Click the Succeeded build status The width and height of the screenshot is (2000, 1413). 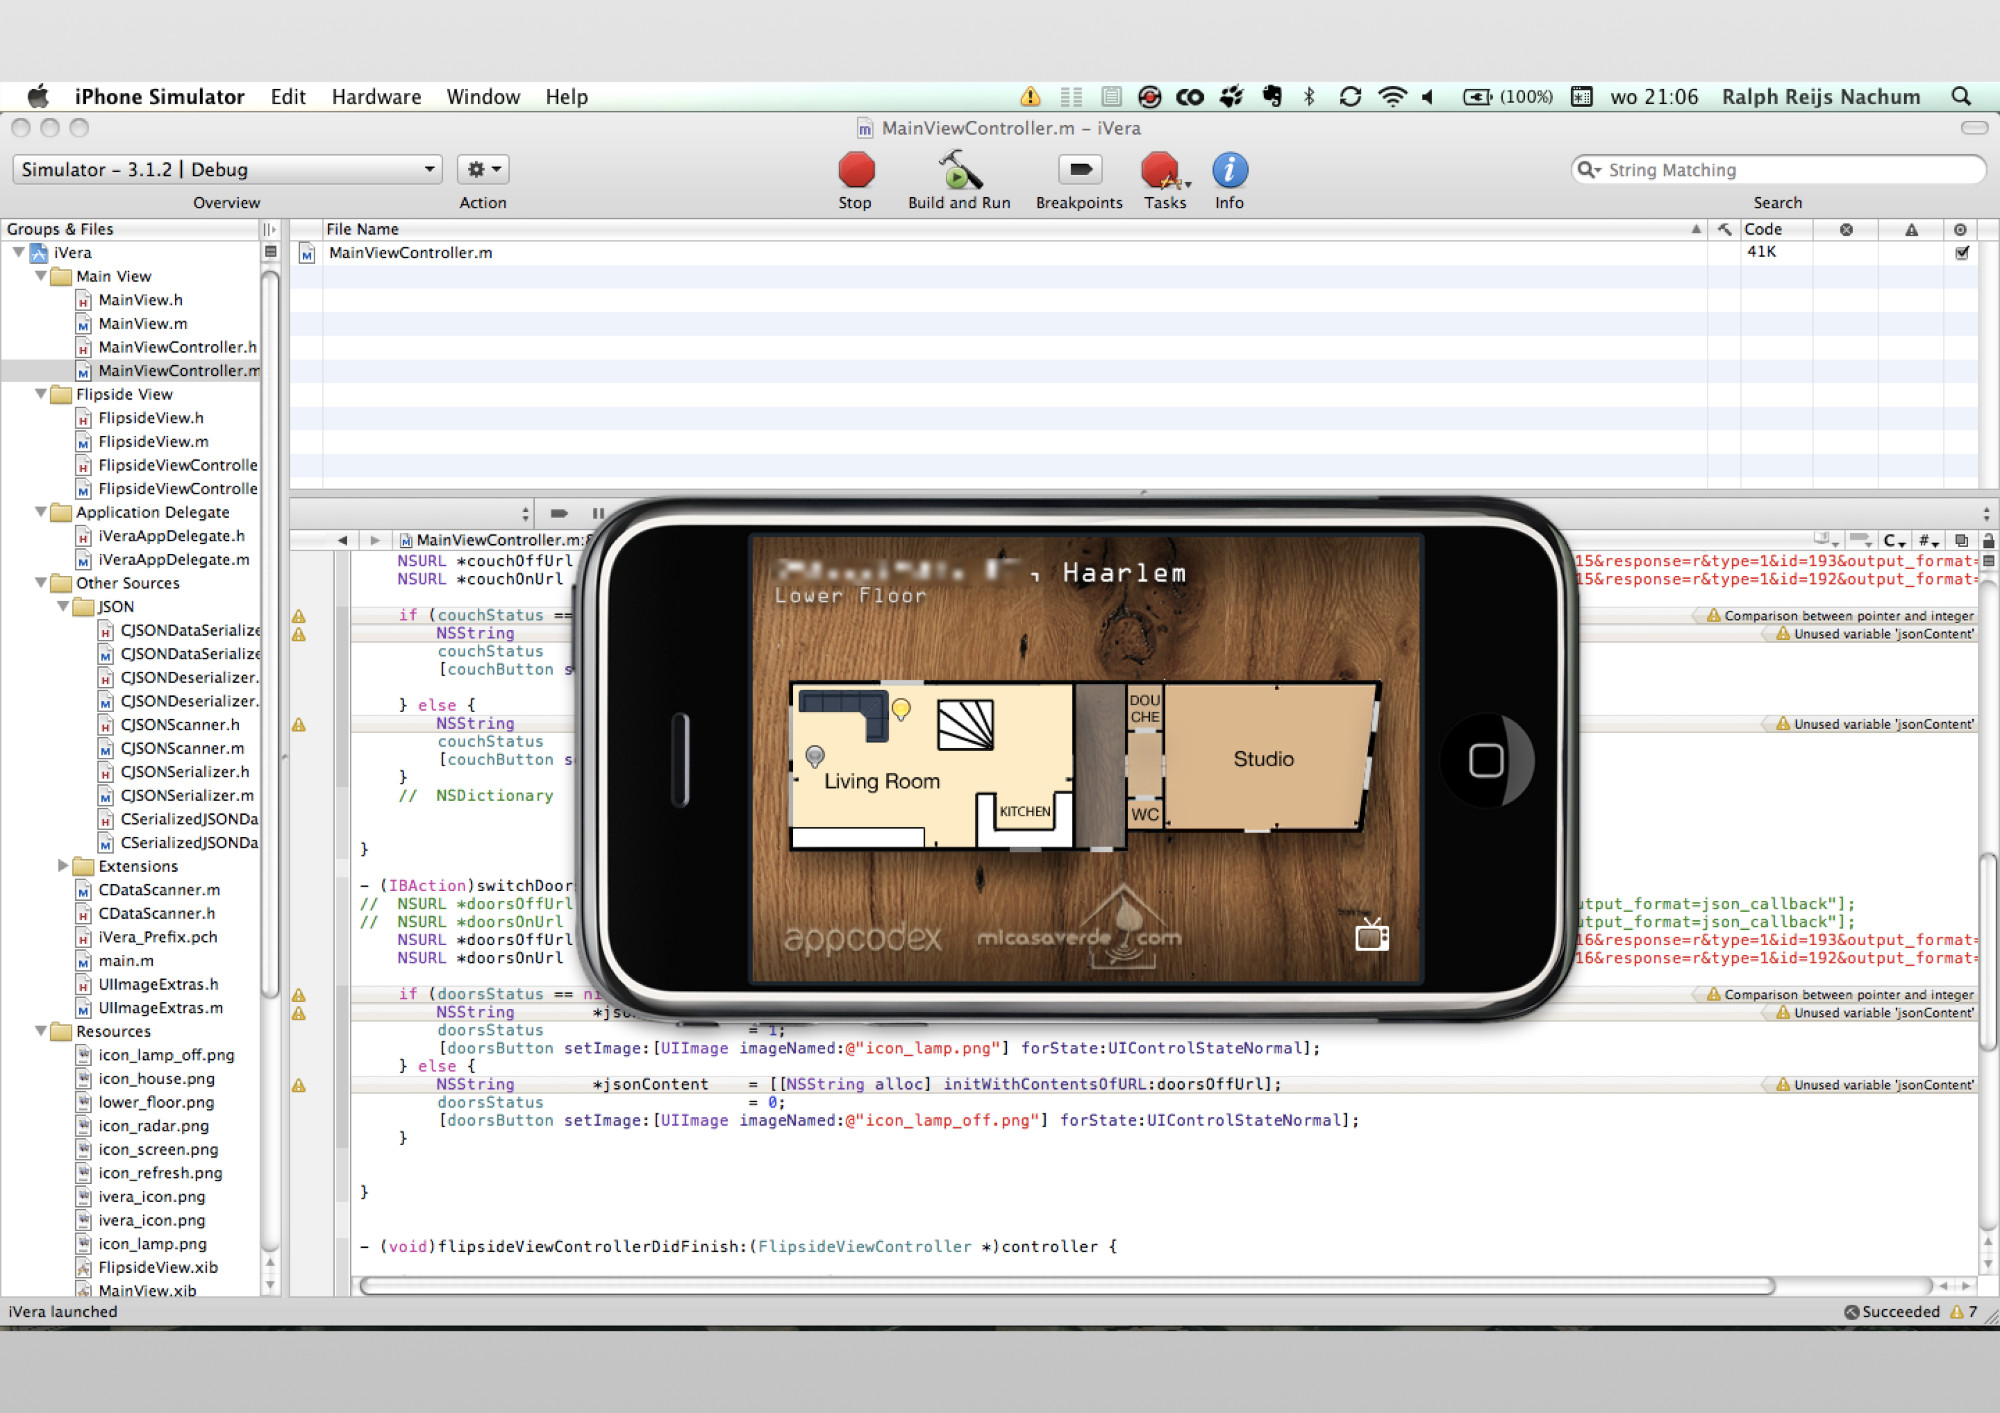[x=1892, y=1312]
